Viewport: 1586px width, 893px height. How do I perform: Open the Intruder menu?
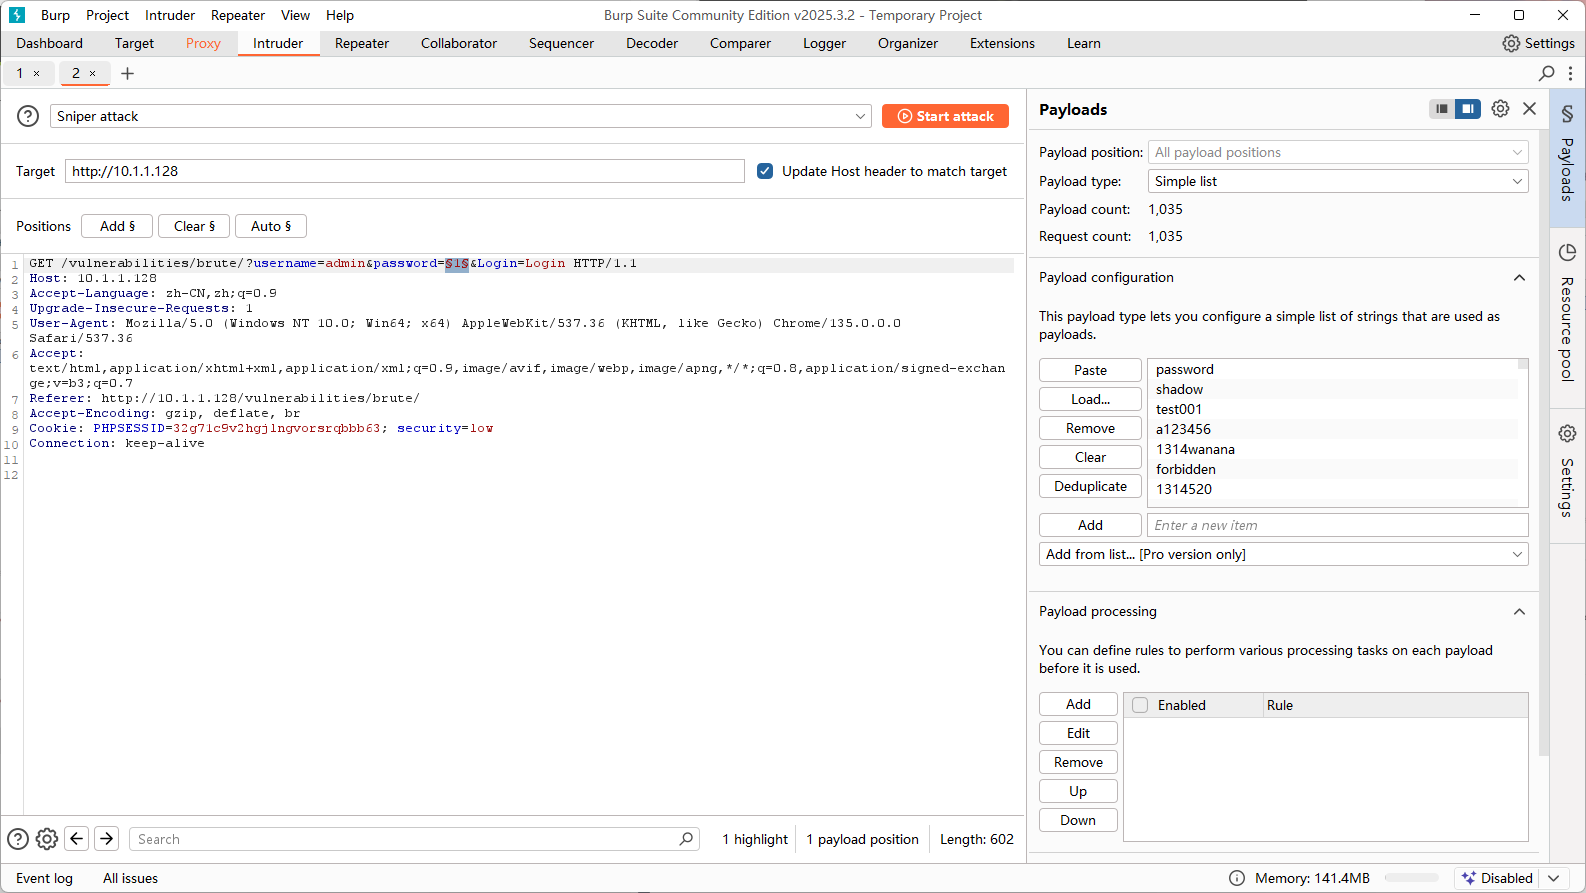[170, 15]
